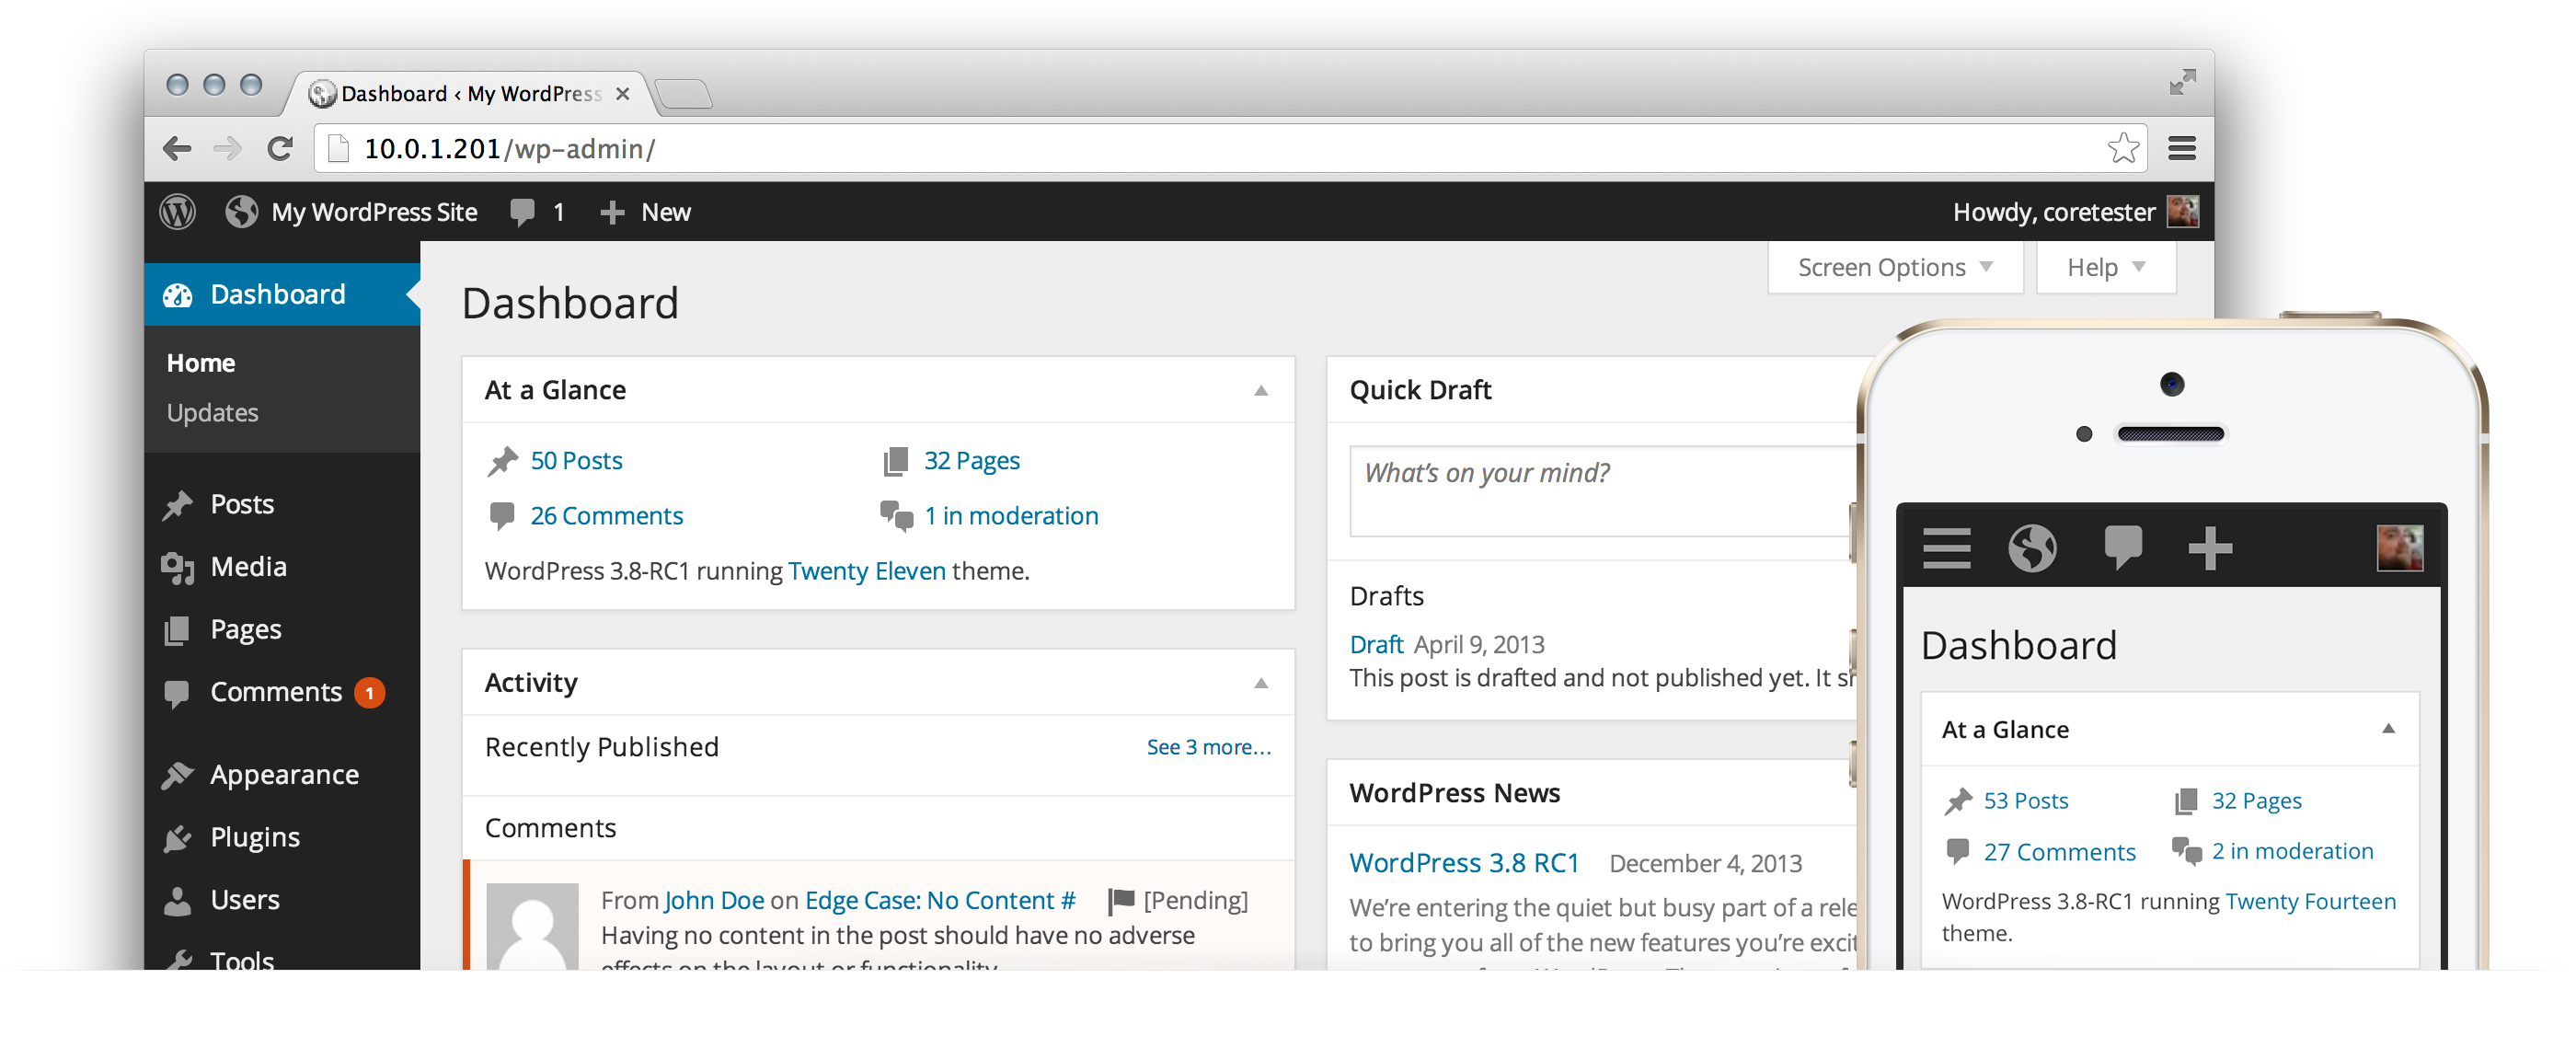Image resolution: width=2576 pixels, height=1048 pixels.
Task: Tap phone globe site icon
Action: 2032,547
